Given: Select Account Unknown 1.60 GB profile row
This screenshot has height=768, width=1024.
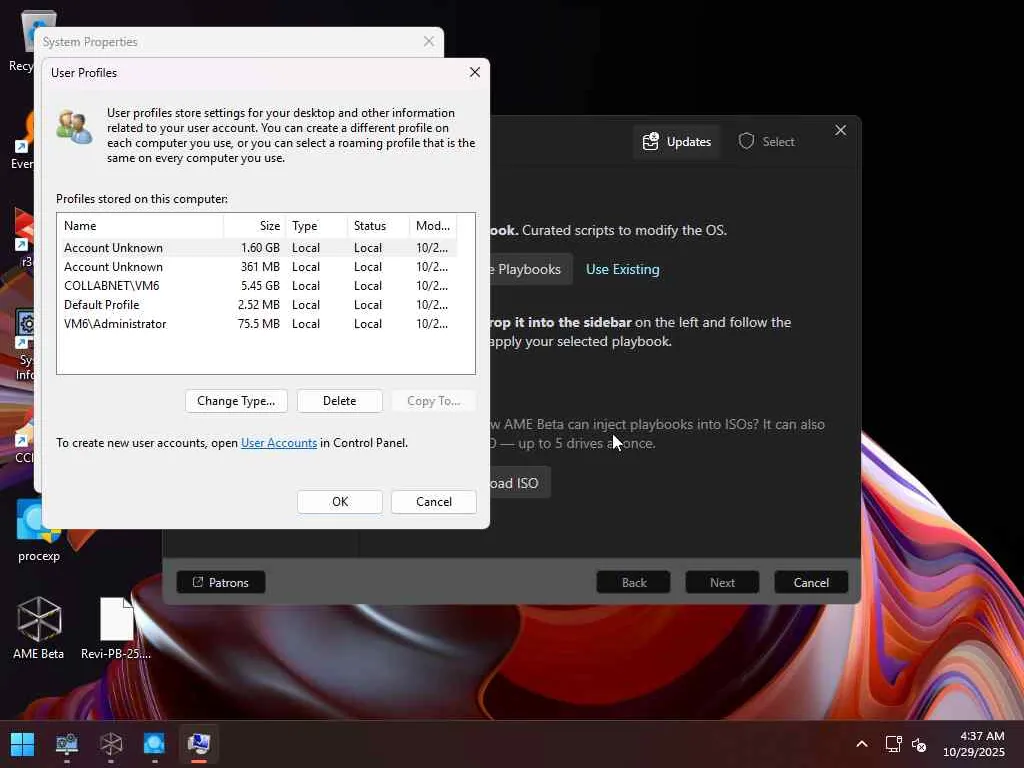Looking at the screenshot, I should (257, 248).
